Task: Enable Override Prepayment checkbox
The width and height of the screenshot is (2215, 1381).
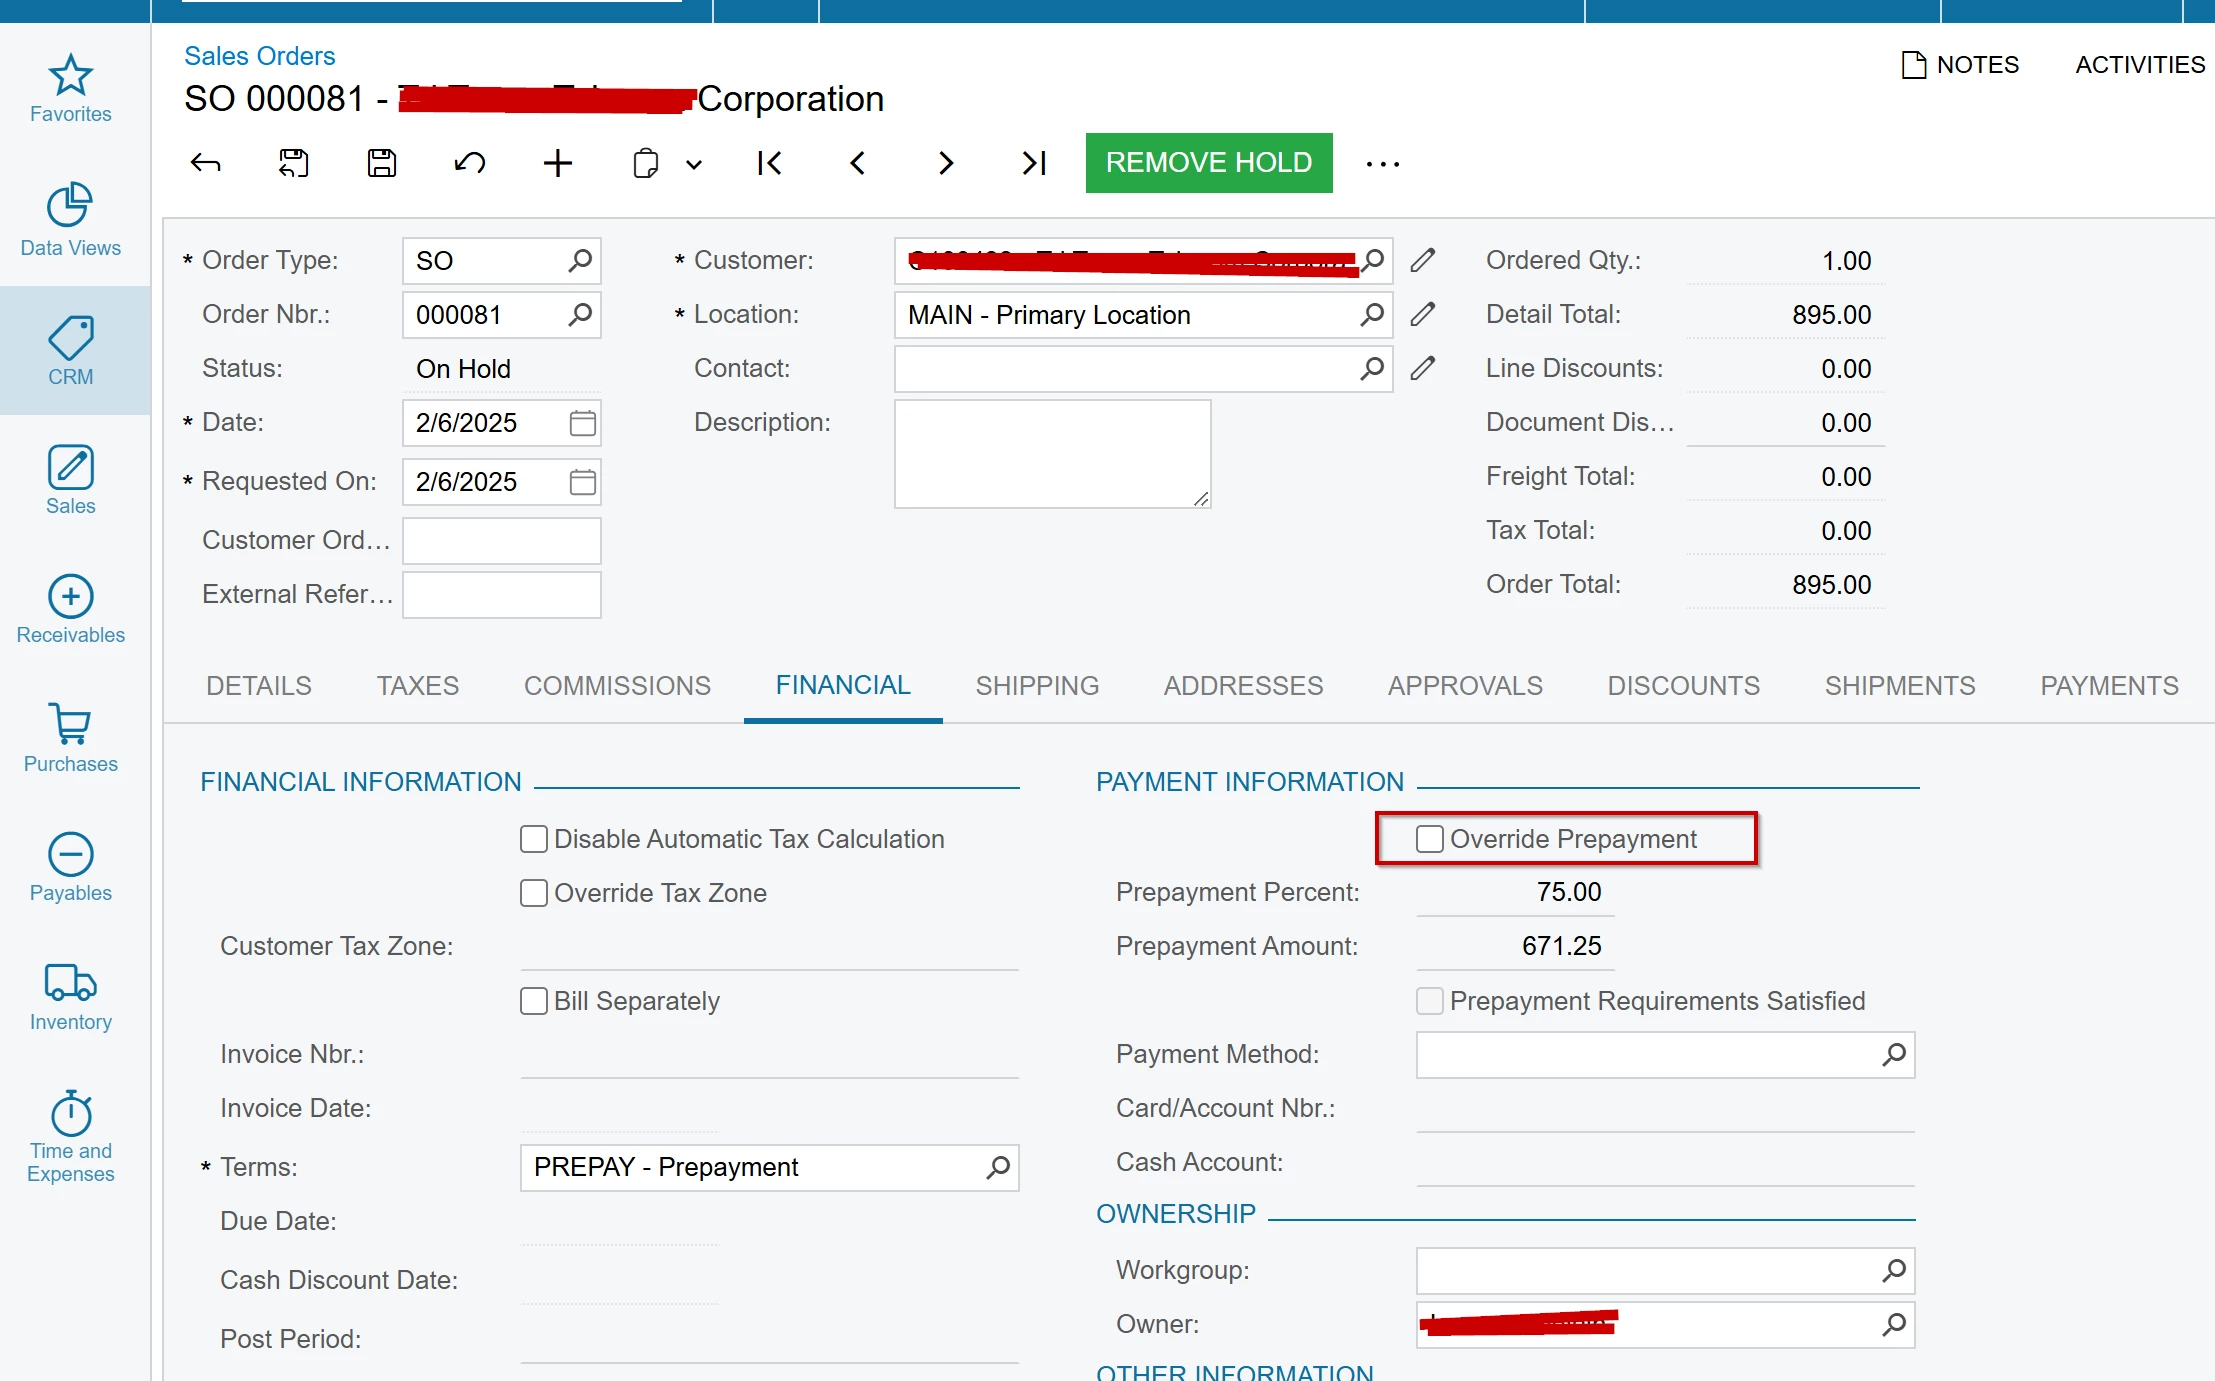Action: point(1430,839)
